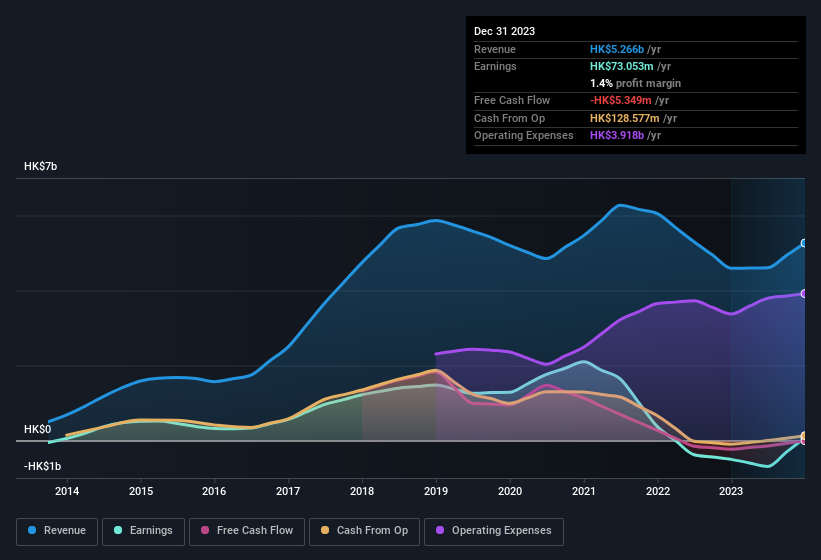This screenshot has width=821, height=560.
Task: Toggle the Free Cash Flow legend button
Action: tap(247, 531)
